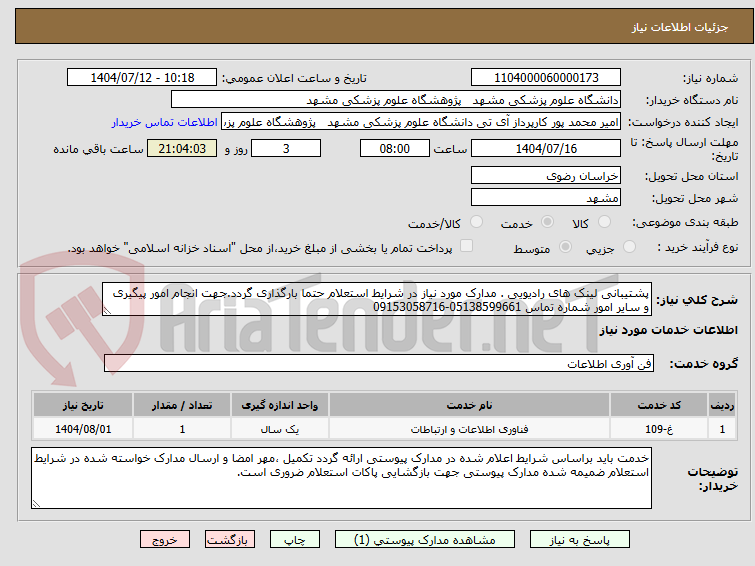
Task: Click the deadline time field 08:00
Action: (395, 148)
